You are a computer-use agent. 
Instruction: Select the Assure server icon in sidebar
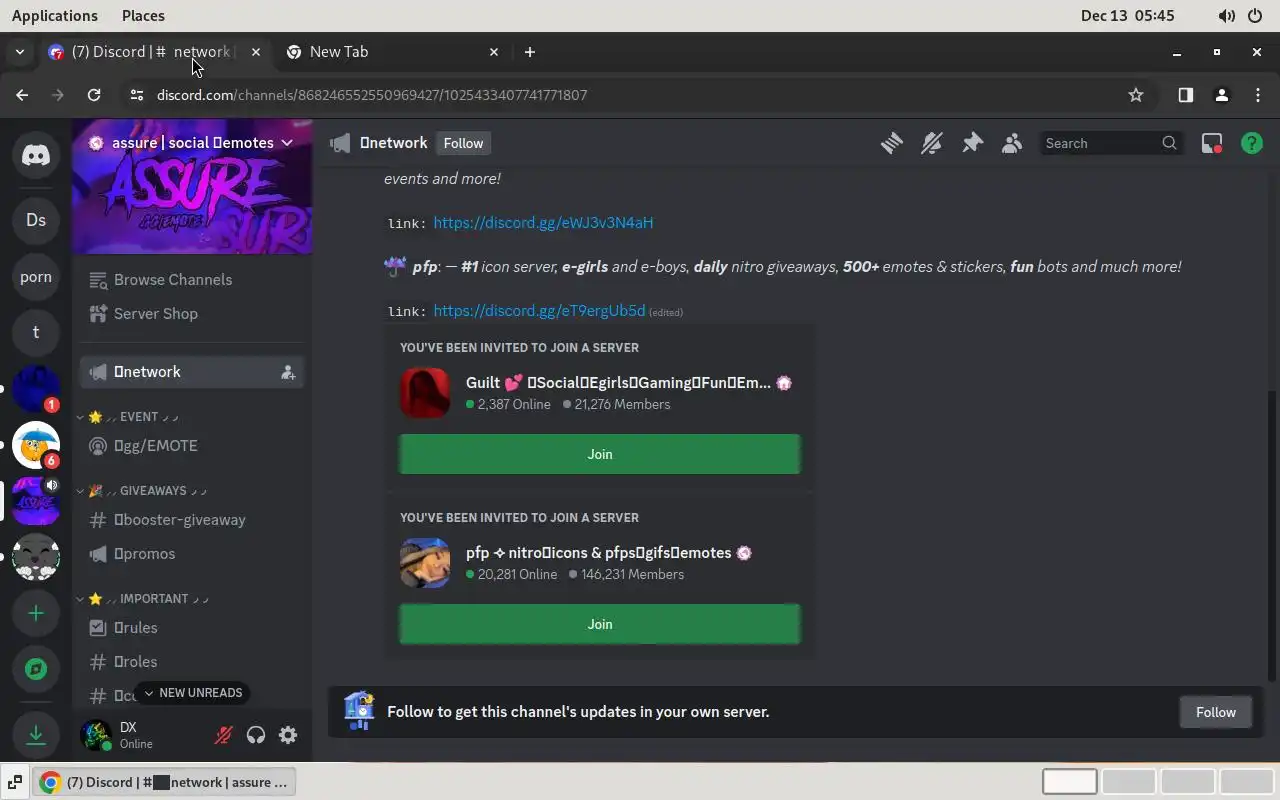(x=36, y=501)
